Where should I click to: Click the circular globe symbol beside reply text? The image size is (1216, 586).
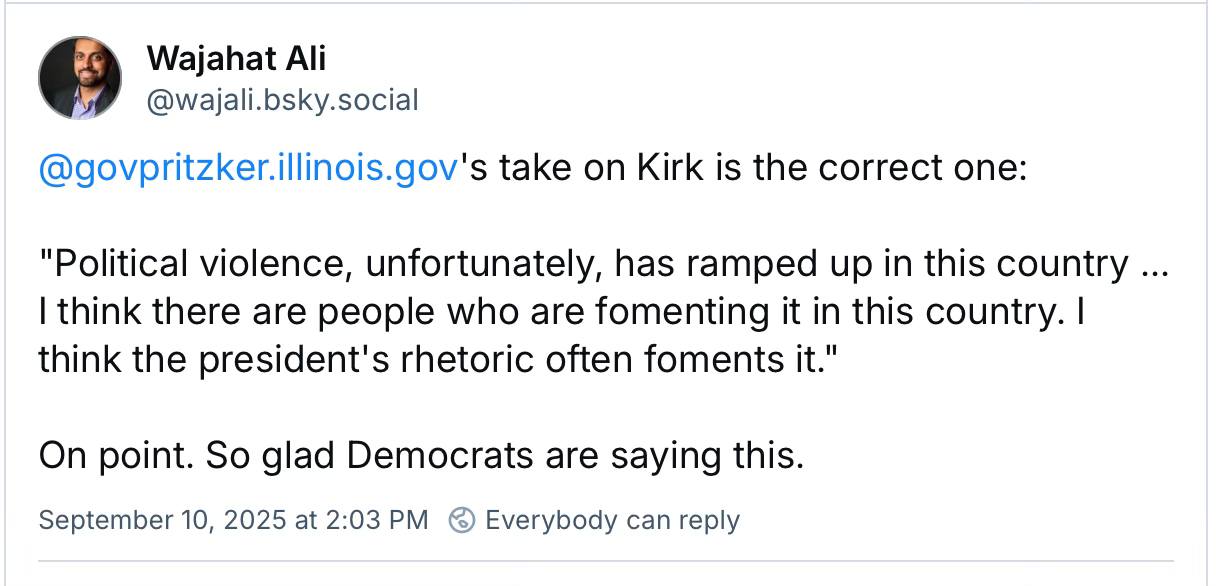pyautogui.click(x=462, y=520)
